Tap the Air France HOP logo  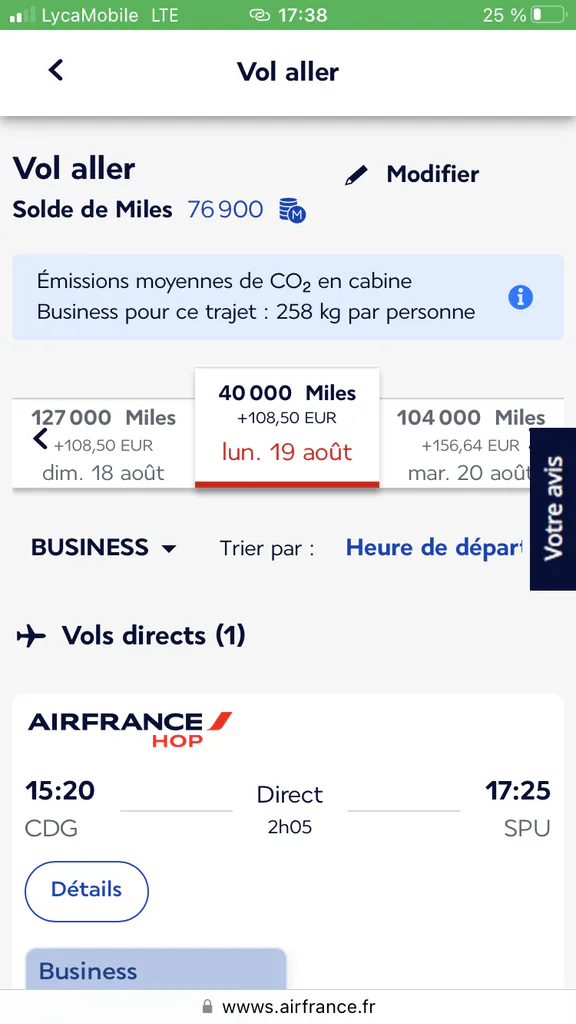130,729
